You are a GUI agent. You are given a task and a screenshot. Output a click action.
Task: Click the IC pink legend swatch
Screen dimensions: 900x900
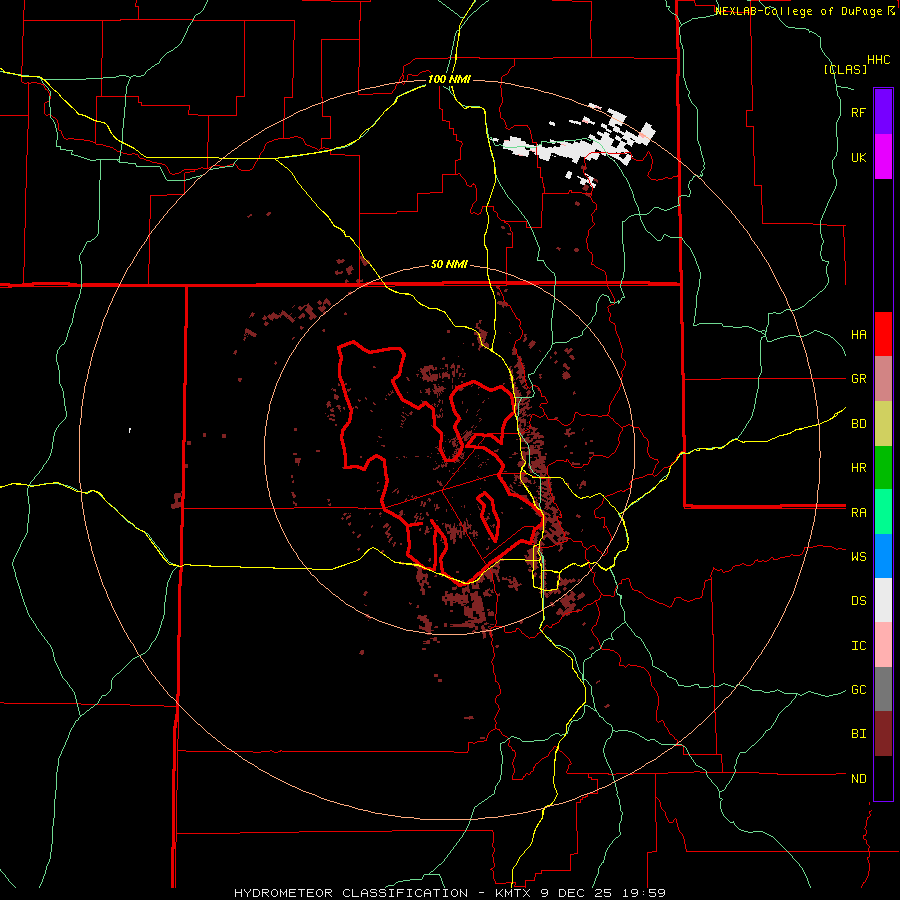[883, 645]
